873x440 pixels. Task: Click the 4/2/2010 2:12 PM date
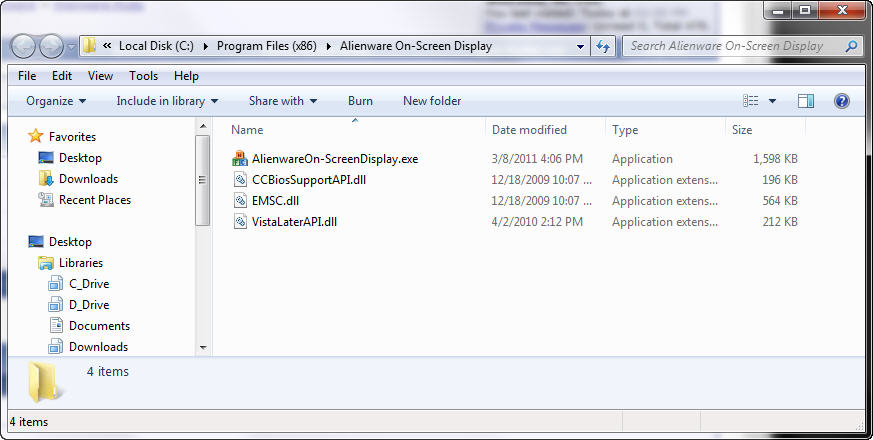click(537, 222)
